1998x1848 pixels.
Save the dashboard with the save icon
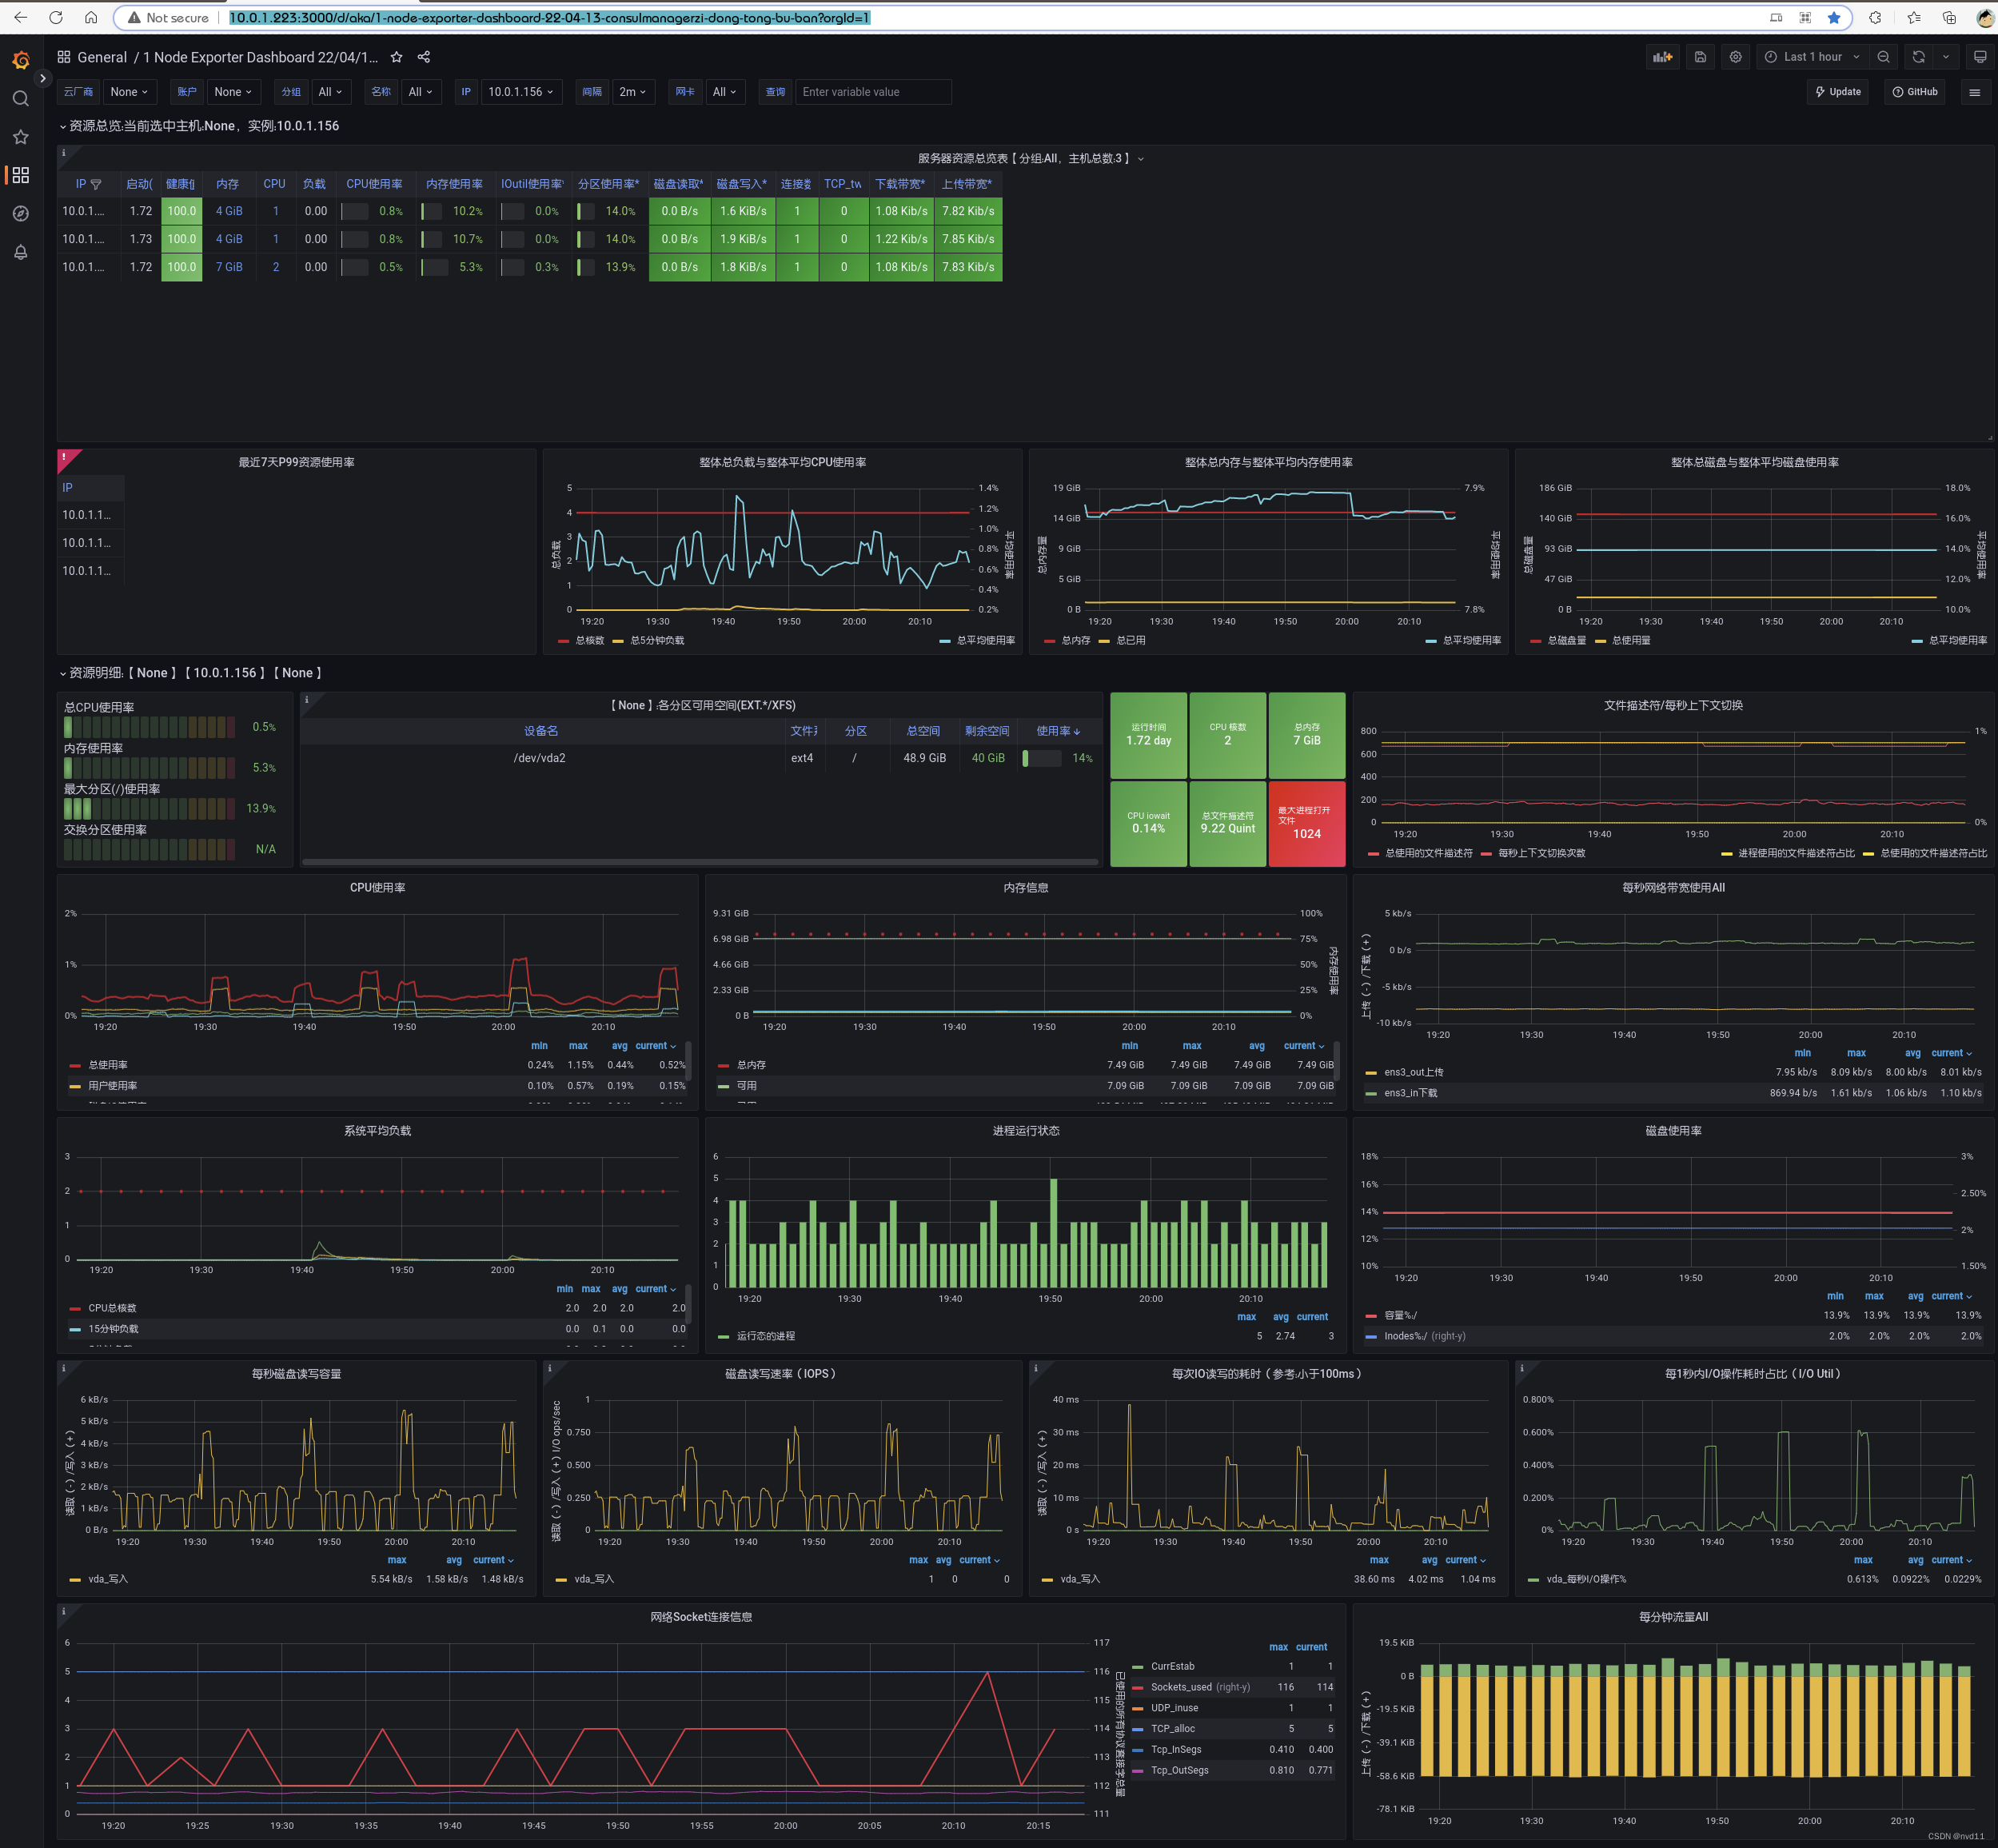1699,57
